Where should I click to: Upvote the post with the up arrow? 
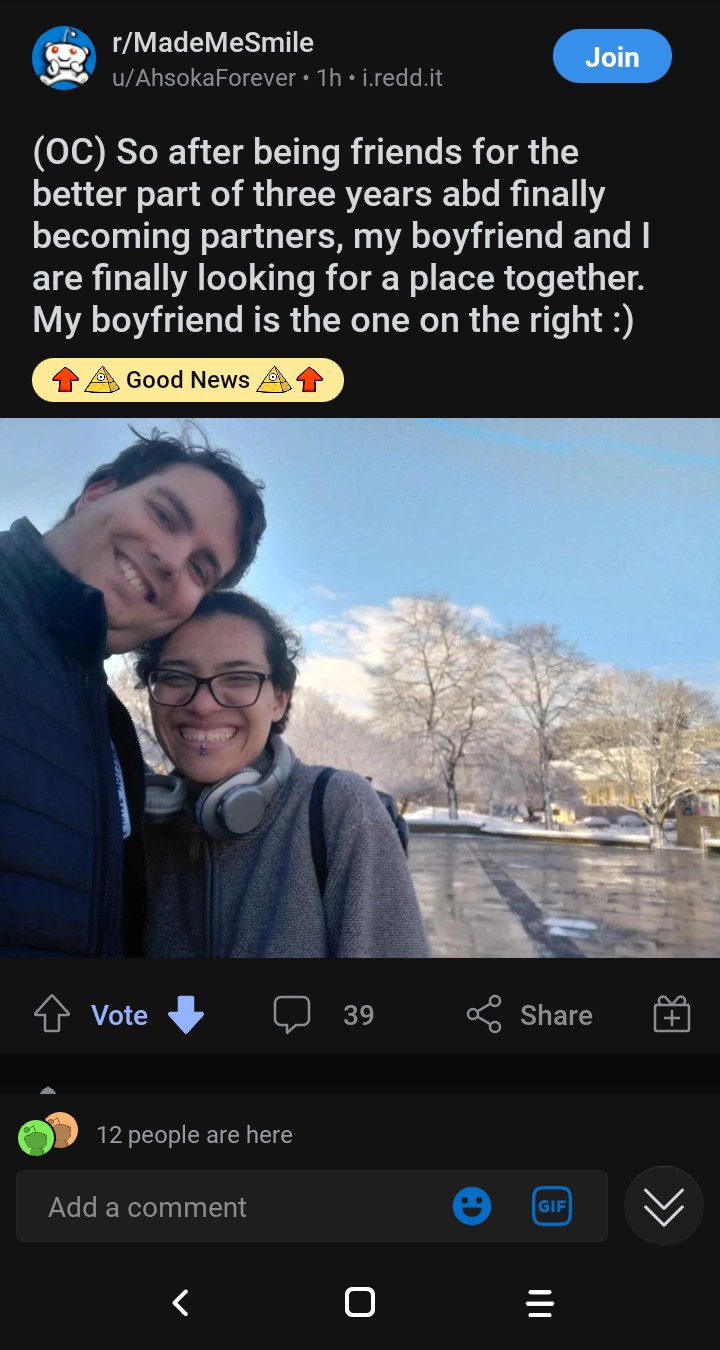(52, 1015)
